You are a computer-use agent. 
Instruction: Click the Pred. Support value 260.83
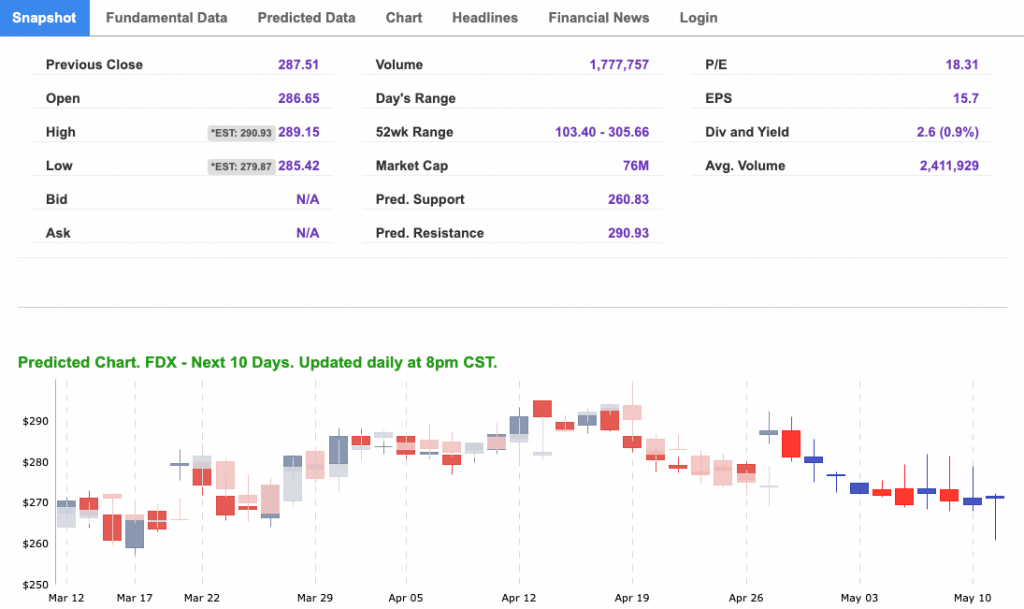point(628,199)
